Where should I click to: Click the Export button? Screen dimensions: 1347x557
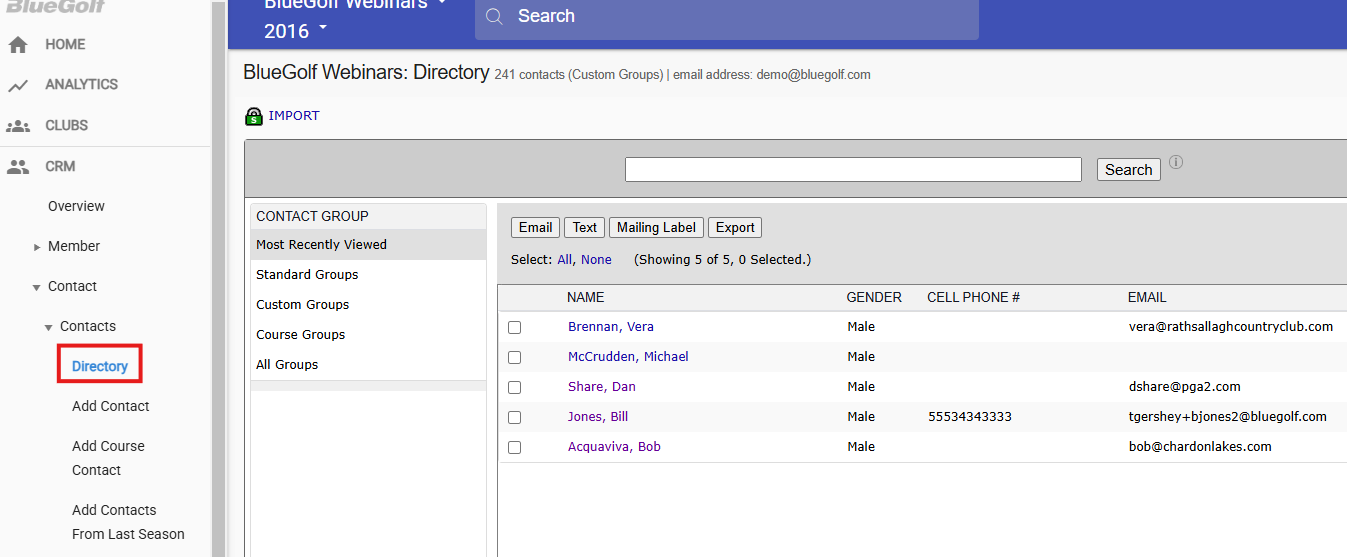point(735,228)
